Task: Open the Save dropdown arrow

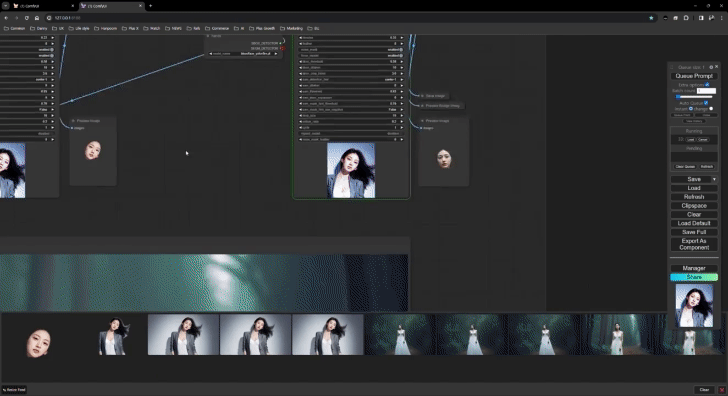Action: tap(715, 179)
